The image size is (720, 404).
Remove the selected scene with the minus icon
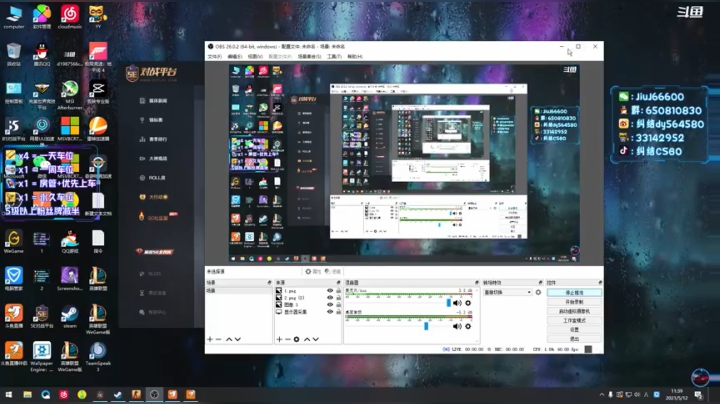tap(219, 339)
